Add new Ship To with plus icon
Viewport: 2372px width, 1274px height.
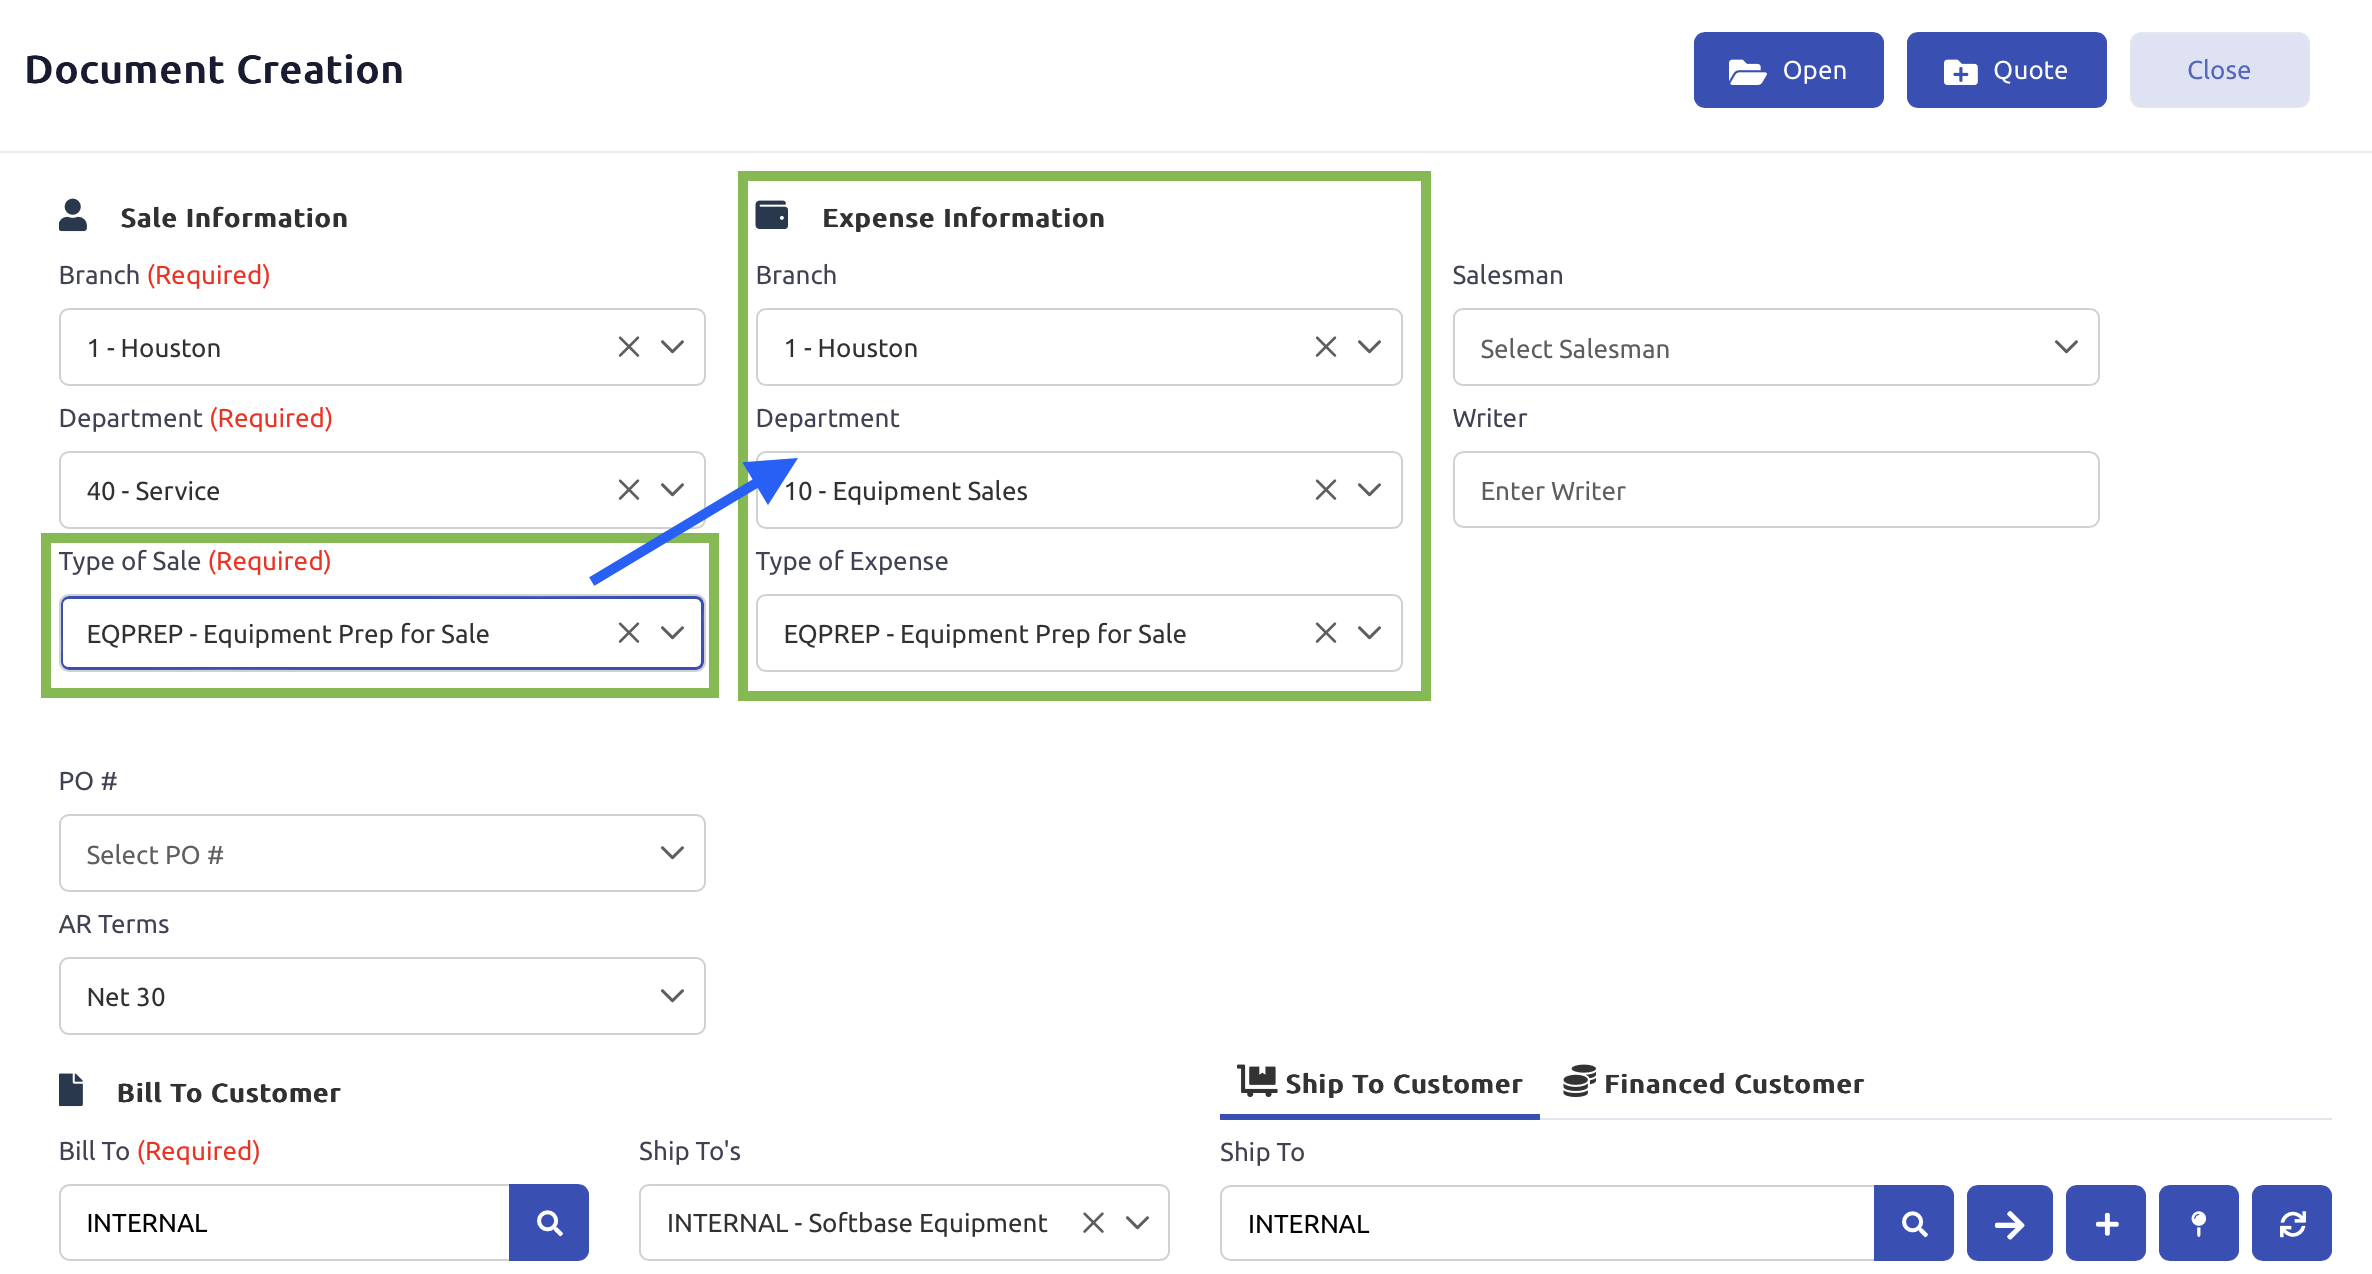coord(2105,1223)
